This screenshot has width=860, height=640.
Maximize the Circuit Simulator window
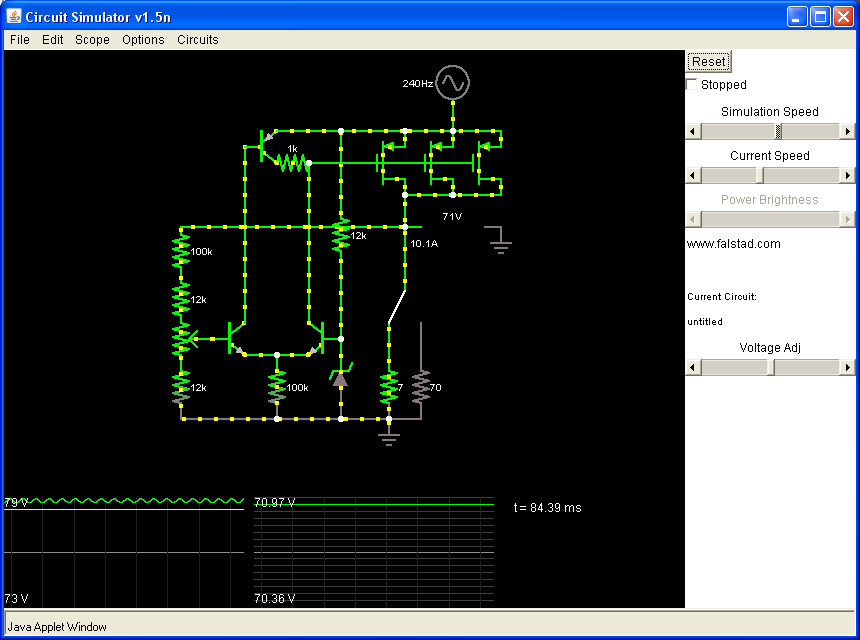[821, 16]
